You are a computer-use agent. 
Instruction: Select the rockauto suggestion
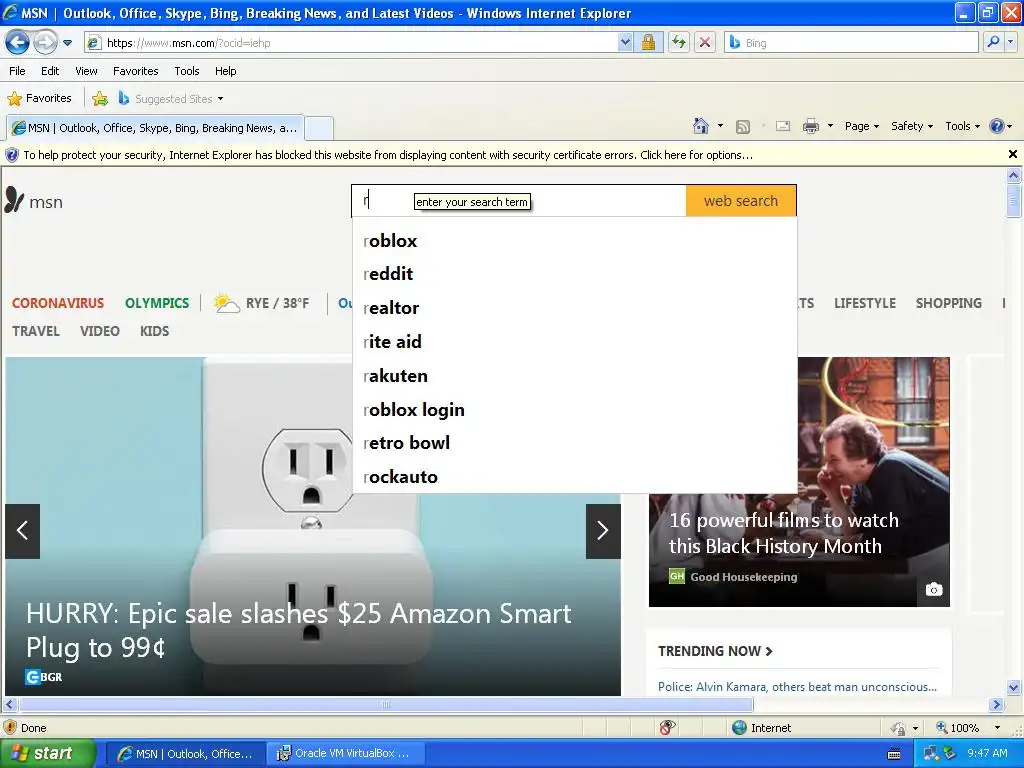coord(574,477)
